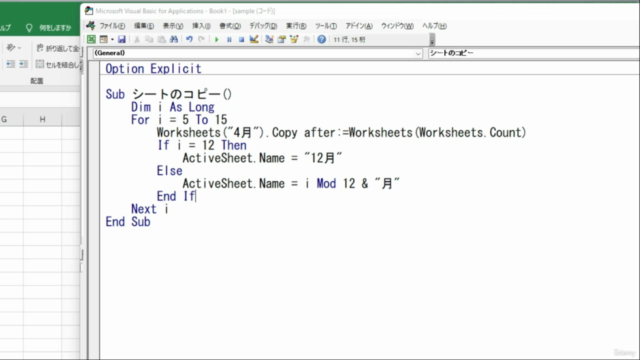Click the Worksheets("4月").Copy code line

point(341,132)
